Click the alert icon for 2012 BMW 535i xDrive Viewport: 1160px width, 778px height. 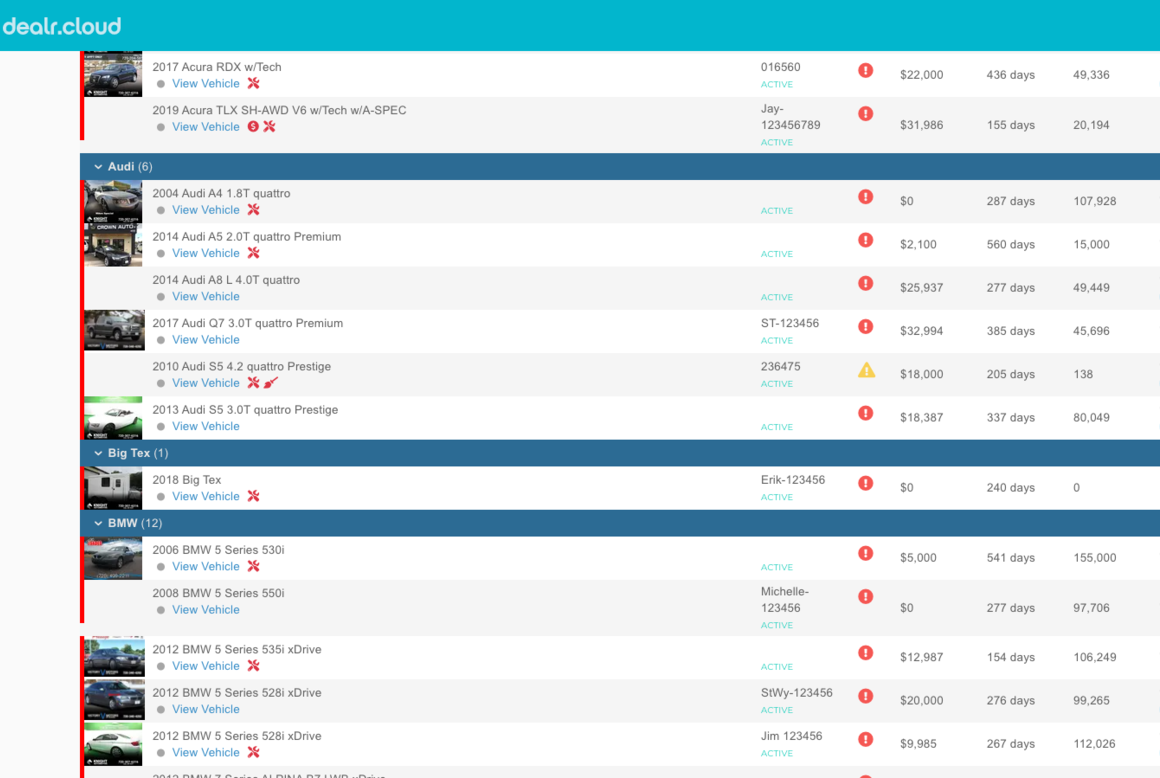(x=866, y=653)
